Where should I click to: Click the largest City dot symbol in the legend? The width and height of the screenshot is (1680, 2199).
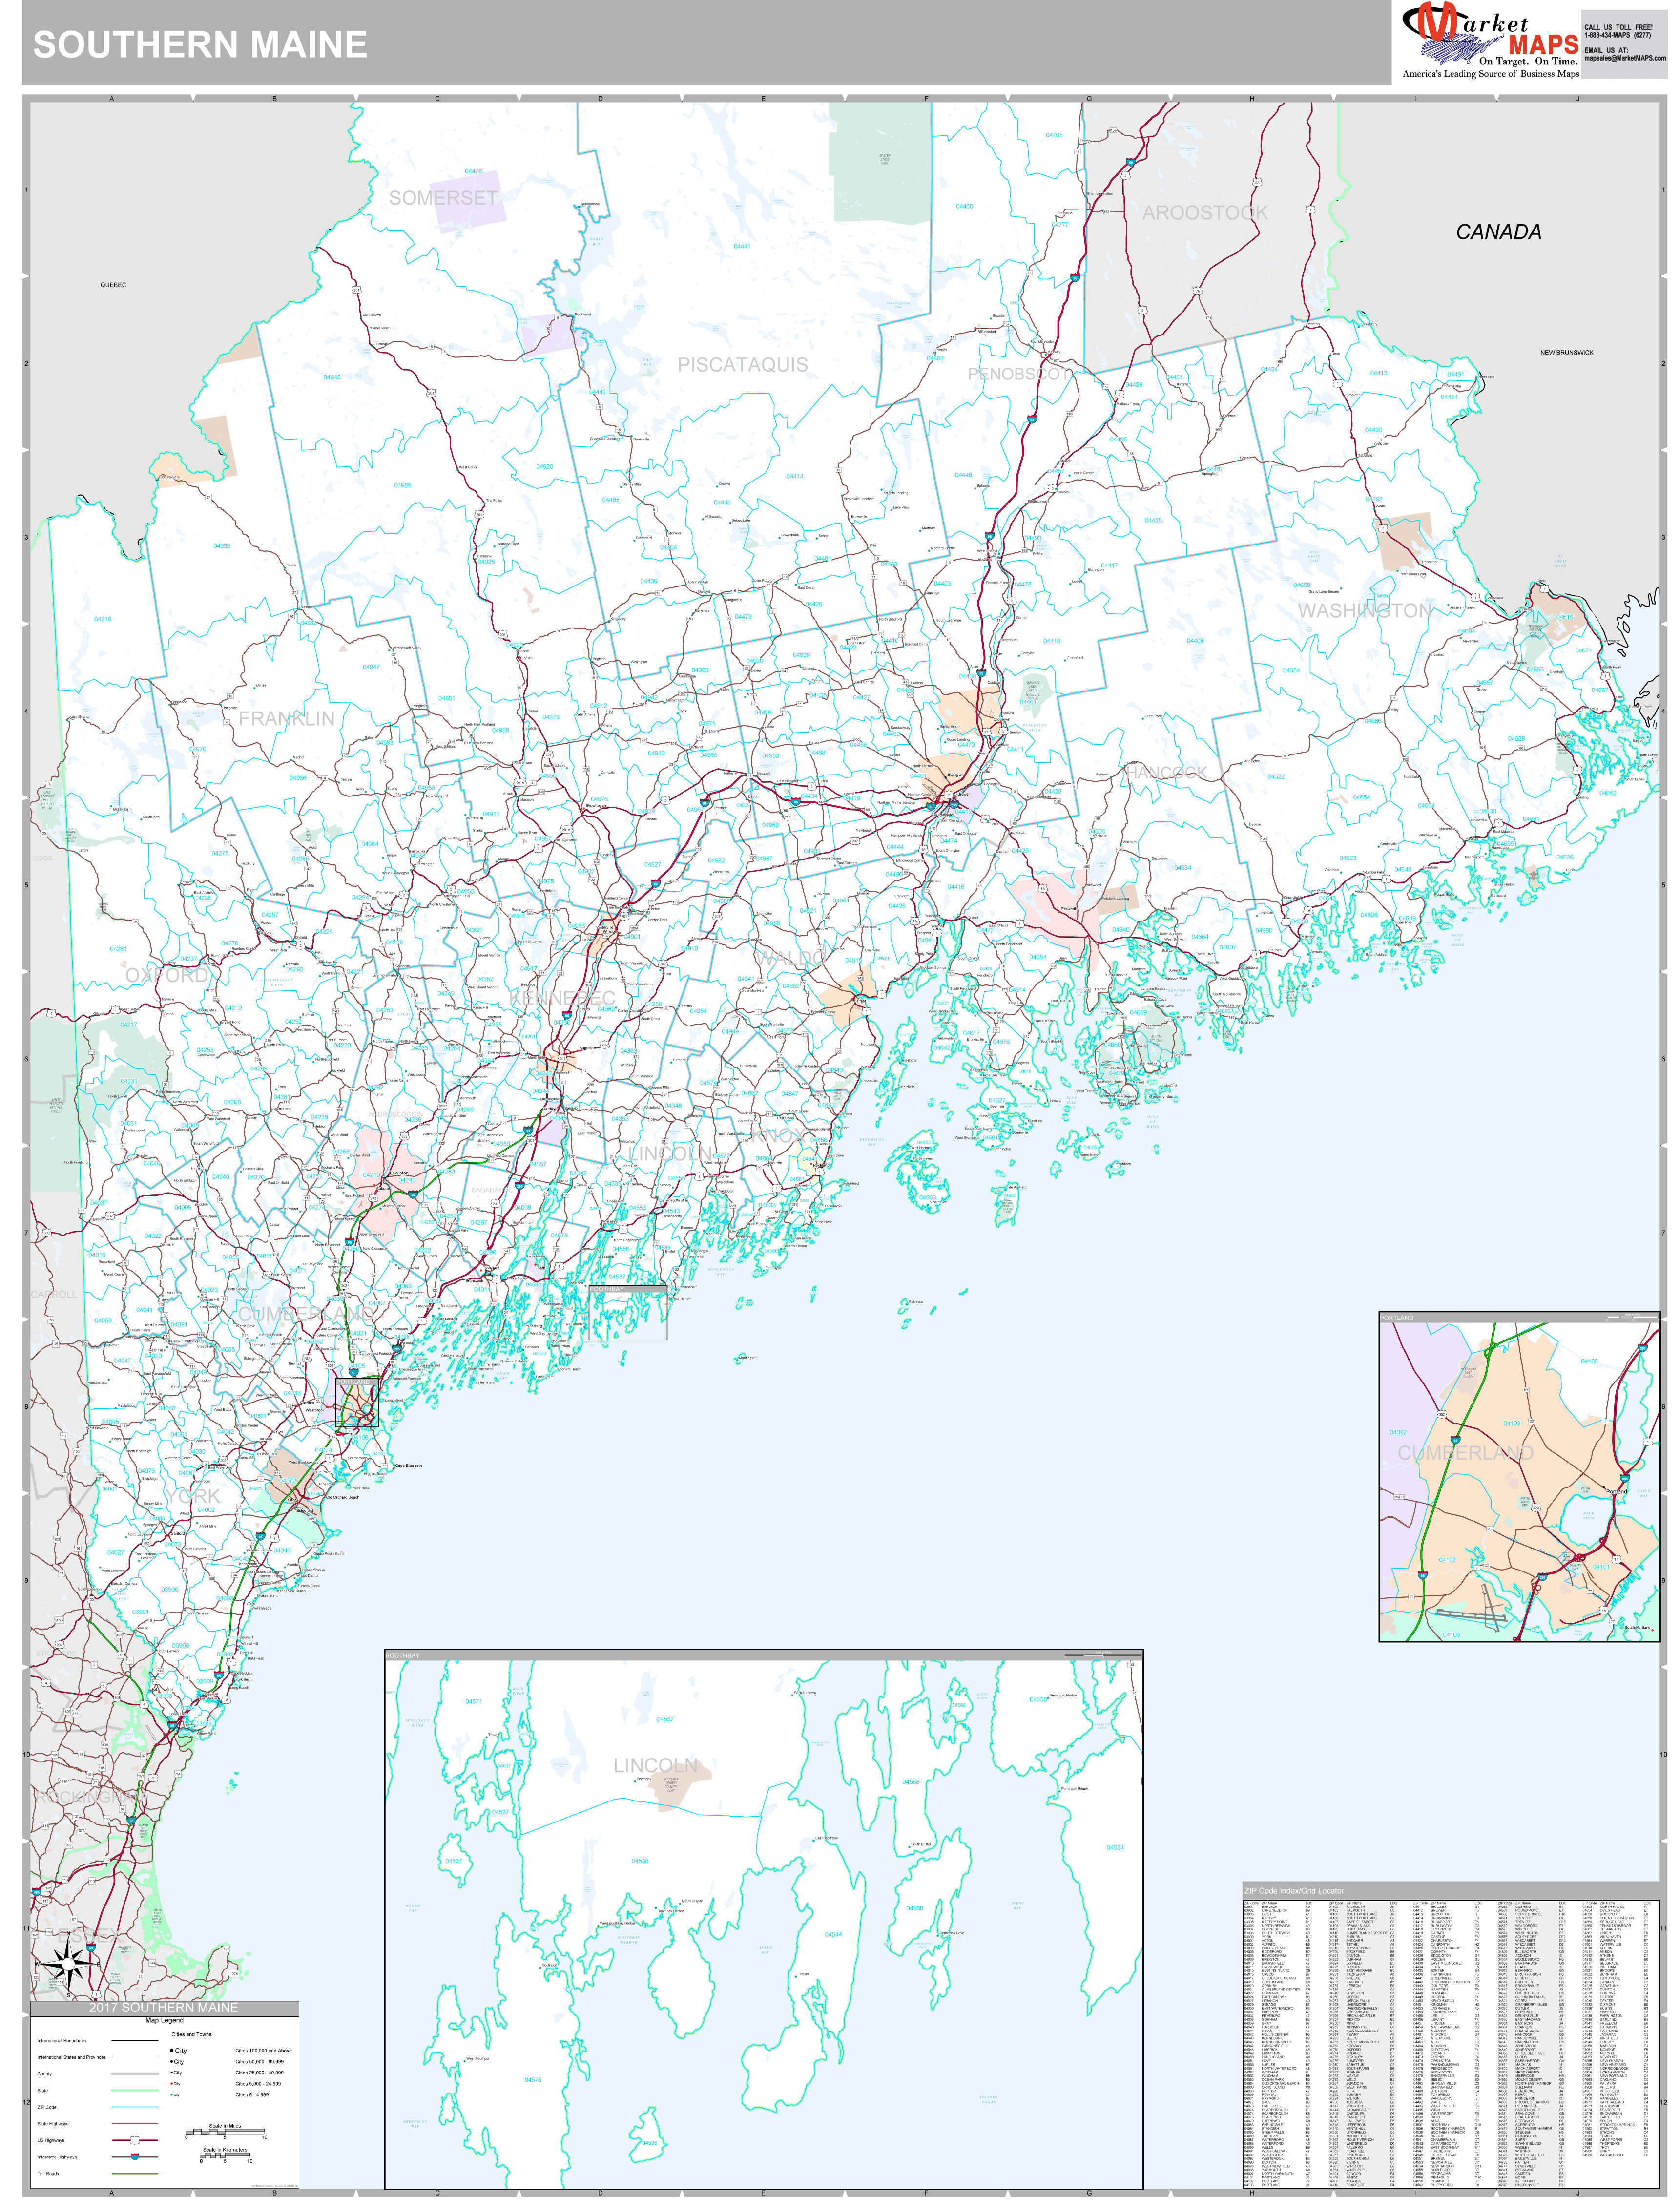[x=172, y=2051]
